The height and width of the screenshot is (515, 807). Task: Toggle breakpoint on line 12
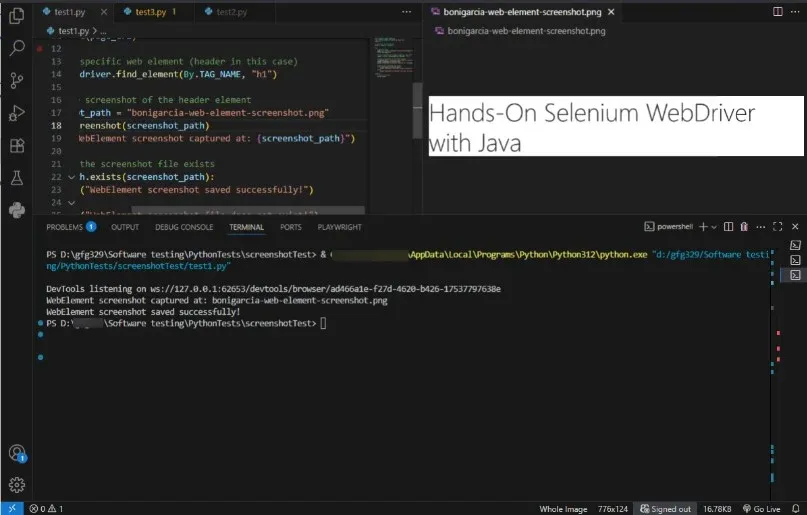(x=39, y=48)
